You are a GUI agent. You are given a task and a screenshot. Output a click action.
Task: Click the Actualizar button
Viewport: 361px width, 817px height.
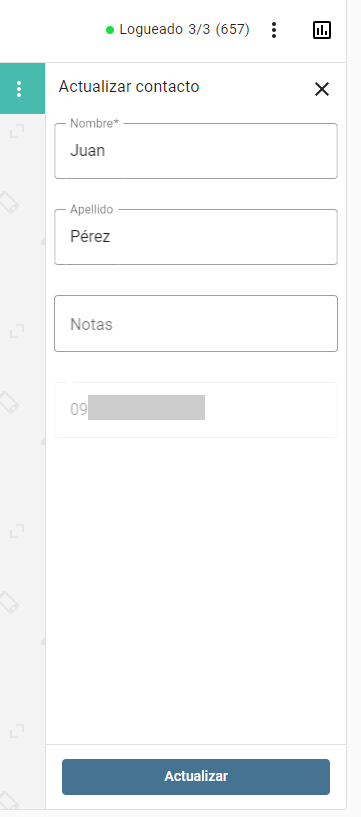[196, 777]
